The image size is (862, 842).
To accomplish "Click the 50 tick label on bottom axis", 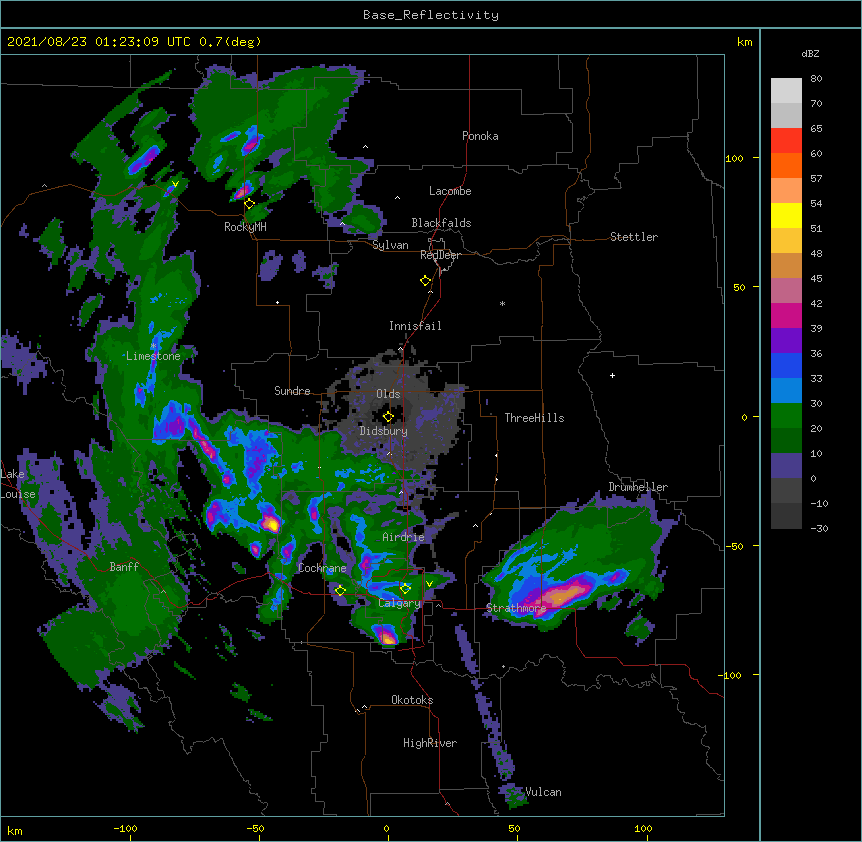I will (x=515, y=828).
